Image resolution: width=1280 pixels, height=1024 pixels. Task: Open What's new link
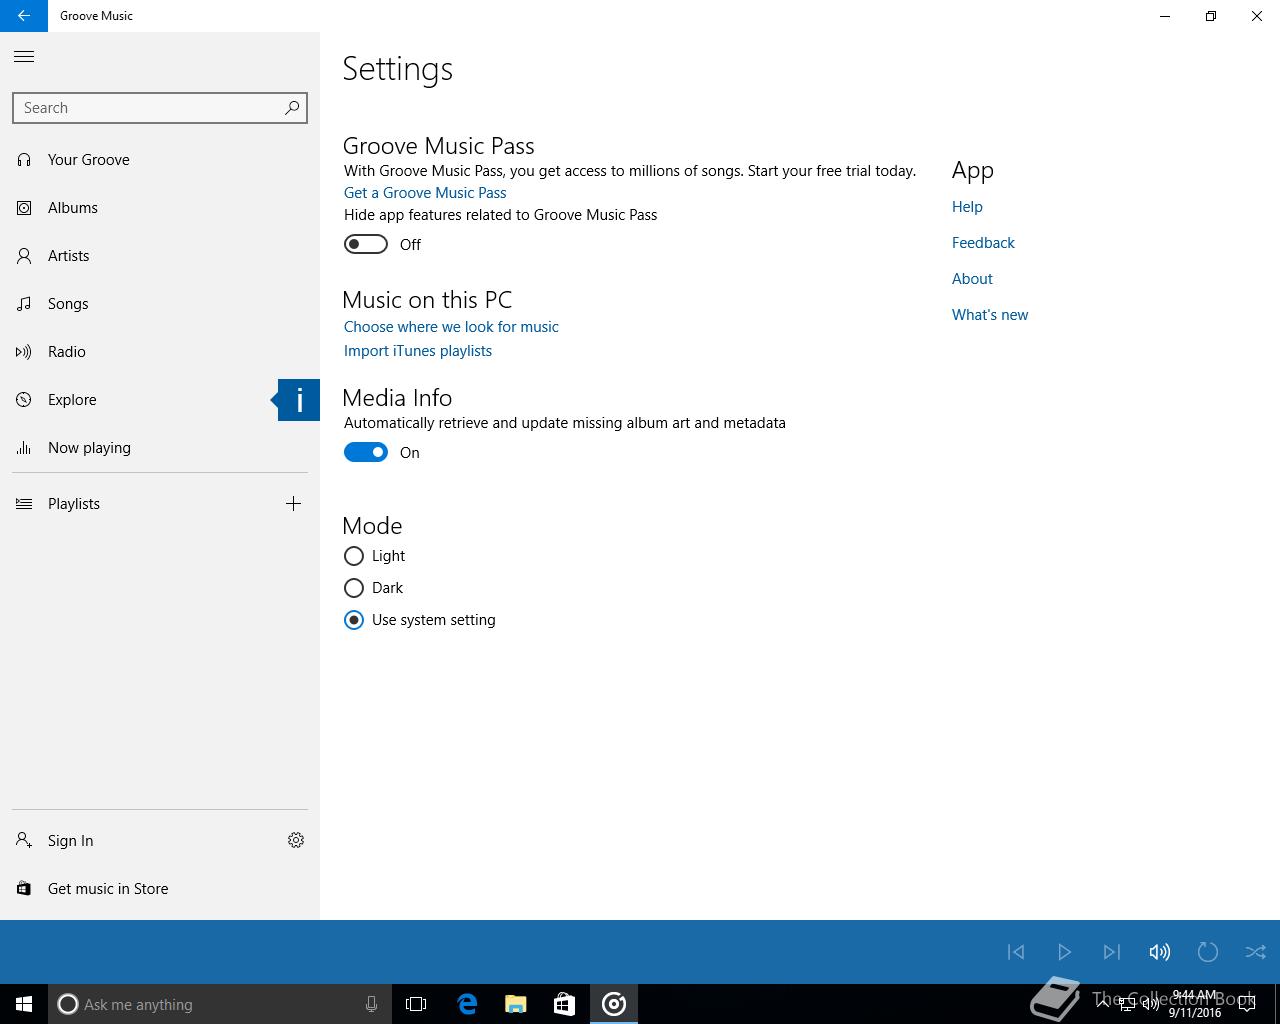[x=990, y=315]
